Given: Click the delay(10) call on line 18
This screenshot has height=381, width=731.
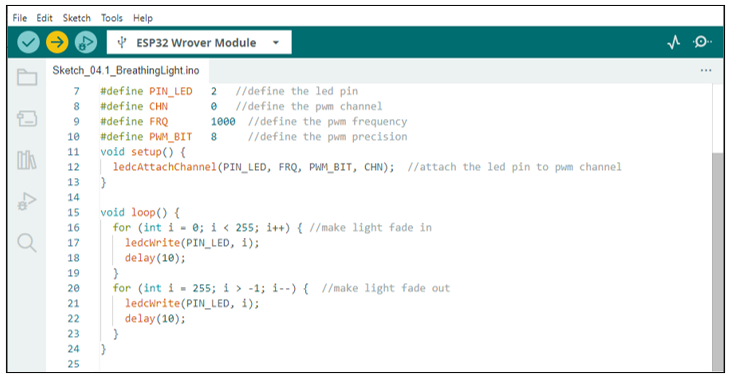Looking at the screenshot, I should [155, 258].
